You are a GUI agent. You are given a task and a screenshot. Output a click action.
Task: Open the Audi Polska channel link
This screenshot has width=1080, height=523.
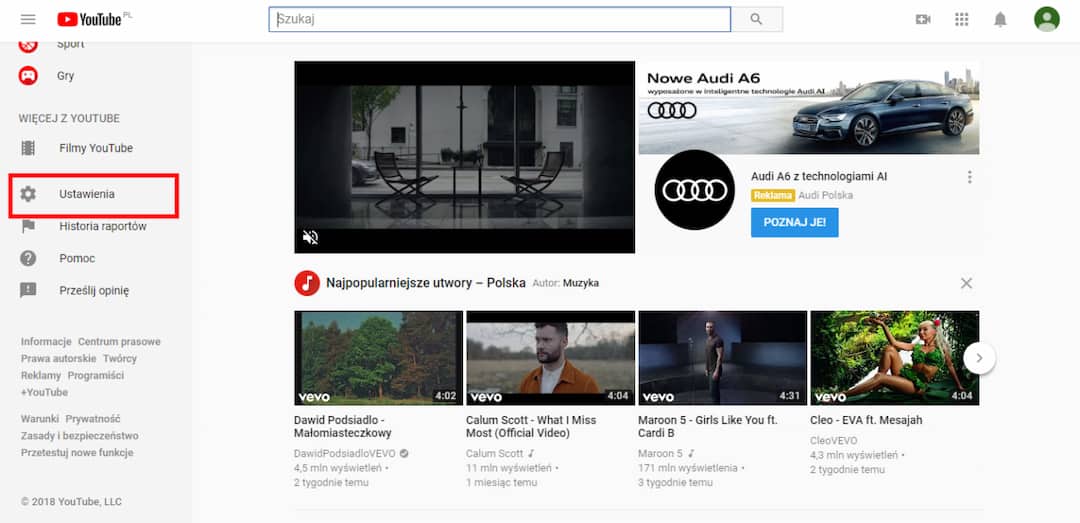(x=825, y=195)
